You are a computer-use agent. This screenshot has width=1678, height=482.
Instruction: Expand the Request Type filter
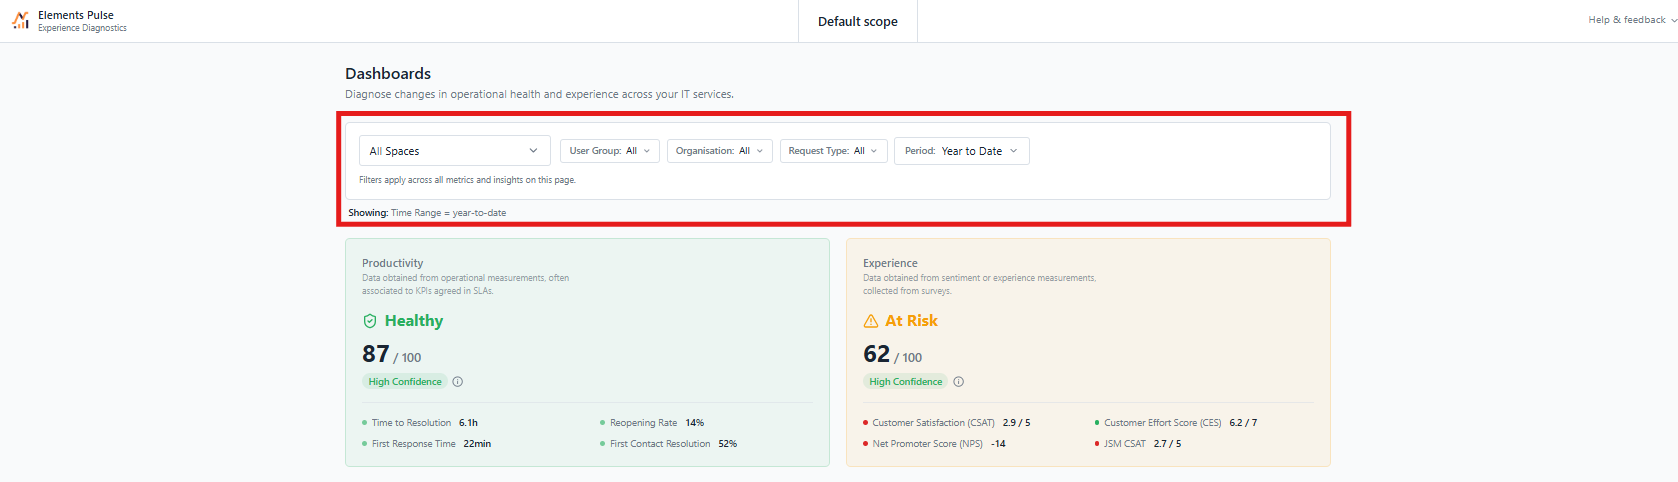tap(833, 151)
